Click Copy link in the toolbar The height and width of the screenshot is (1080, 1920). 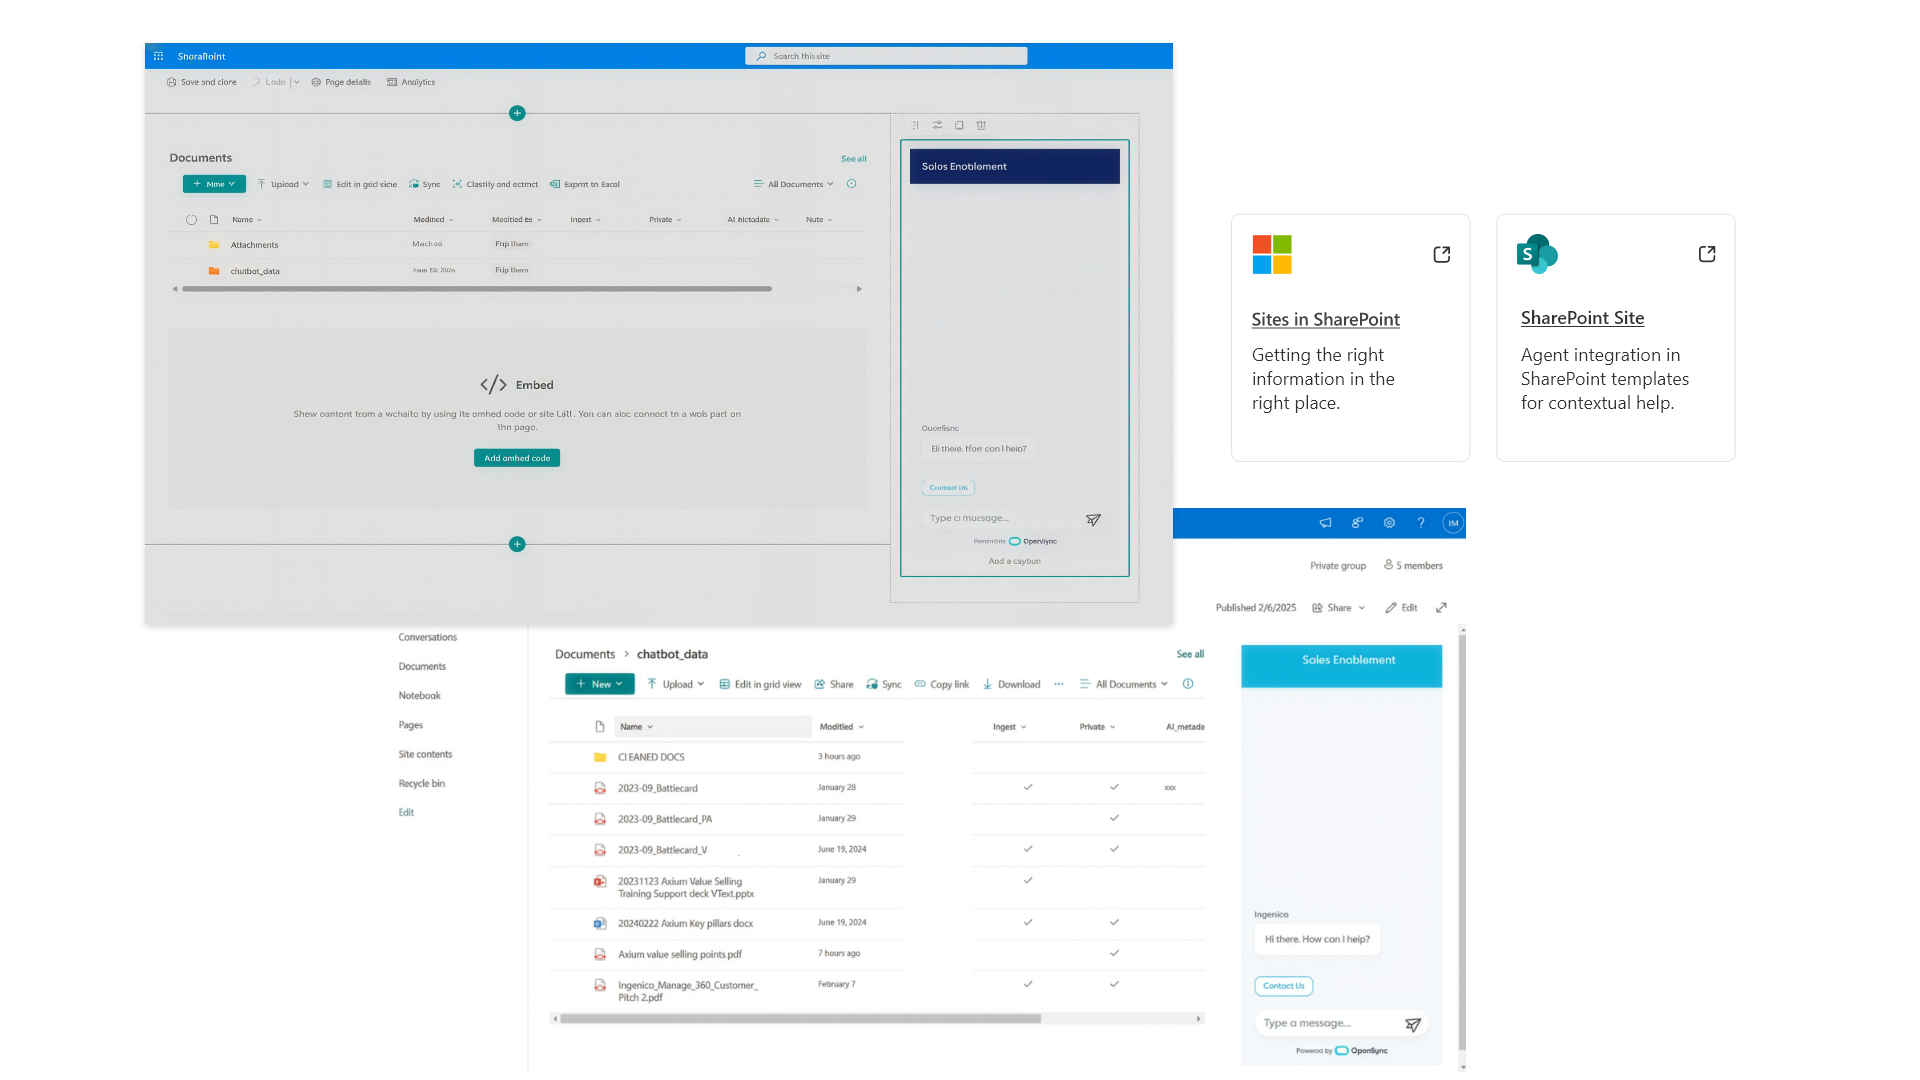(941, 684)
